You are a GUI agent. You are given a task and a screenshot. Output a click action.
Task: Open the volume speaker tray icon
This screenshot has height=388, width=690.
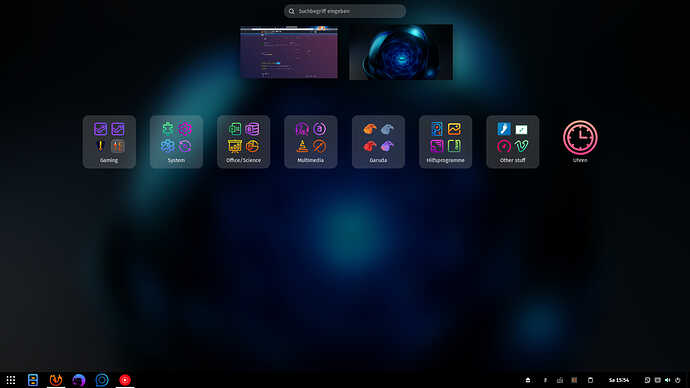668,380
